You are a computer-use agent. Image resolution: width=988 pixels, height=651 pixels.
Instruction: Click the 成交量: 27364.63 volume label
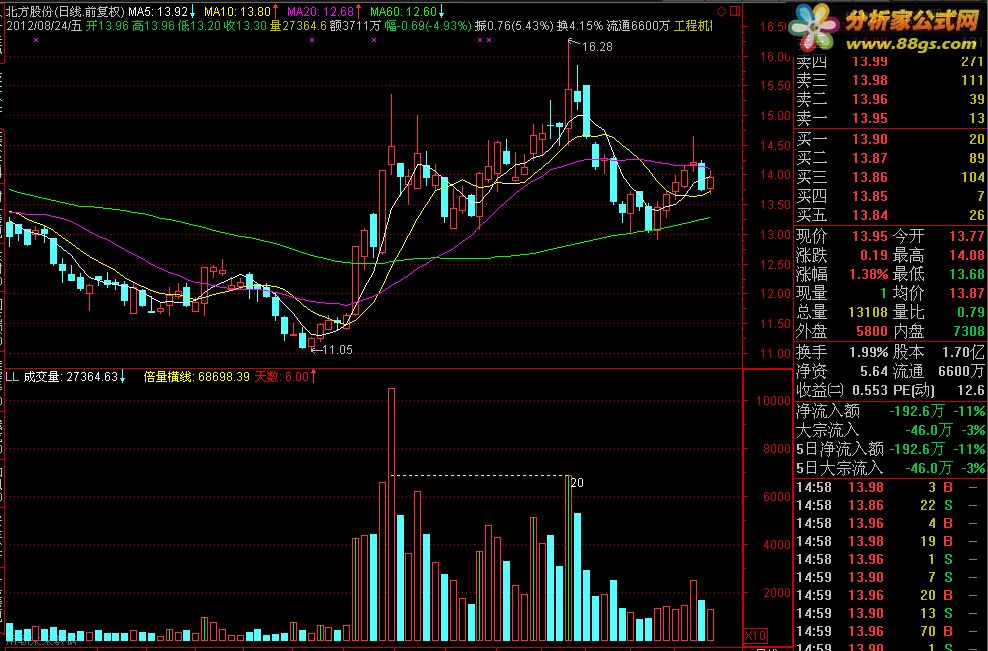(x=71, y=377)
